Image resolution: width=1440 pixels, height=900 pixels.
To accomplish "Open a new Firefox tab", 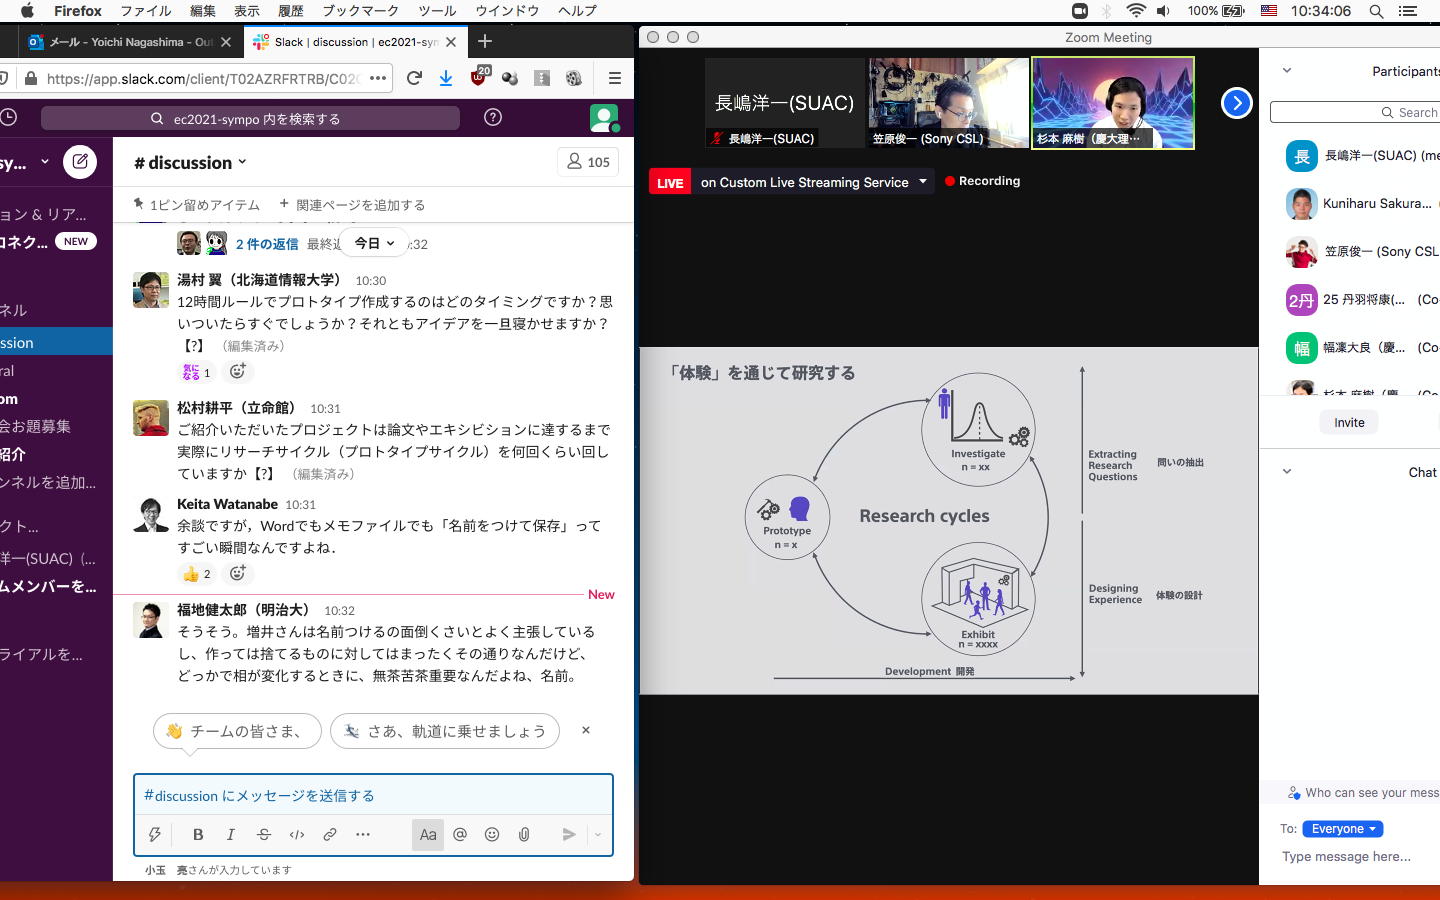I will [485, 41].
